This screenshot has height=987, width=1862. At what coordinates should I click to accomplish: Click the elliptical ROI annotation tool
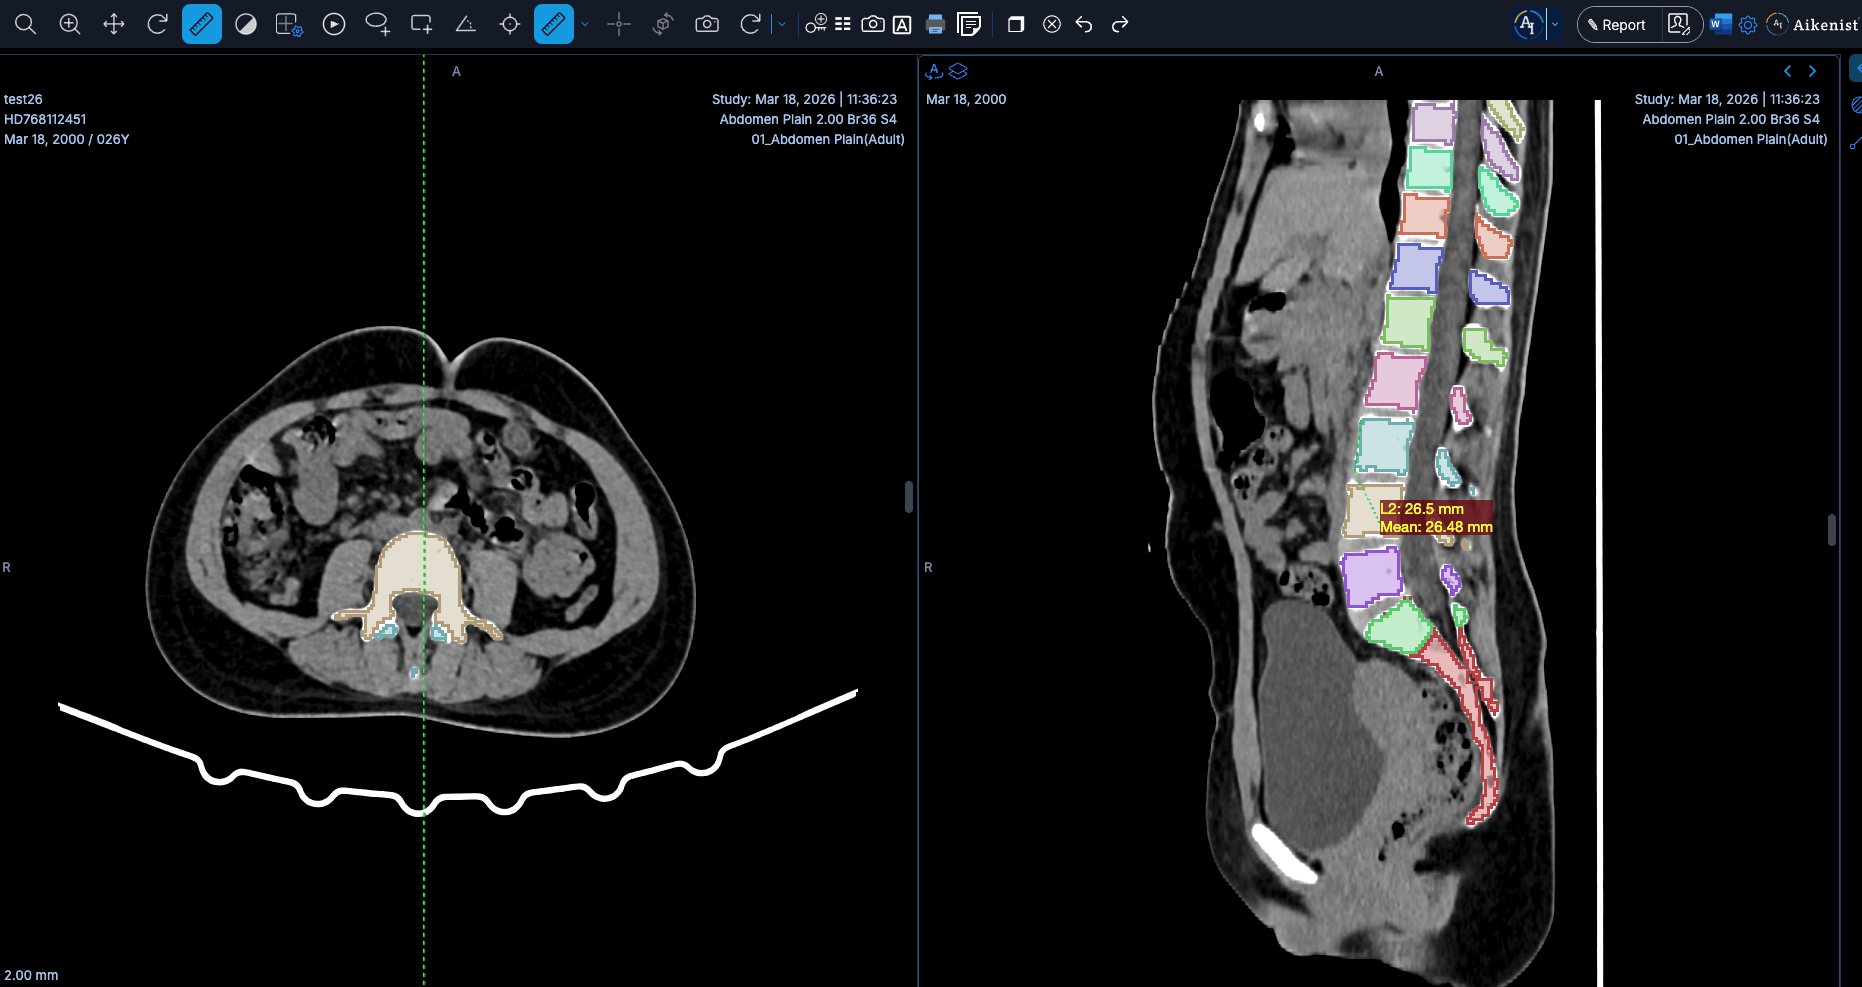[x=377, y=24]
